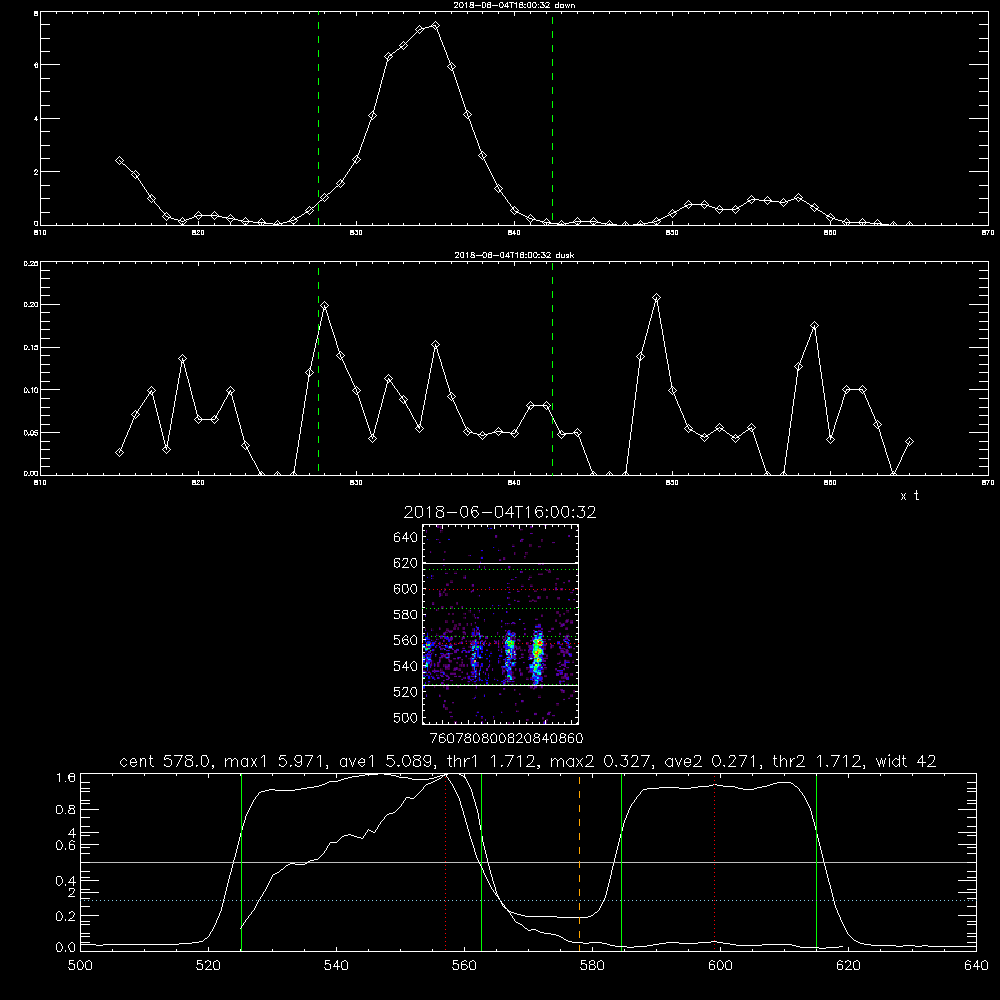Click the dusk plot title text
The width and height of the screenshot is (1000, 1000).
tap(514, 255)
